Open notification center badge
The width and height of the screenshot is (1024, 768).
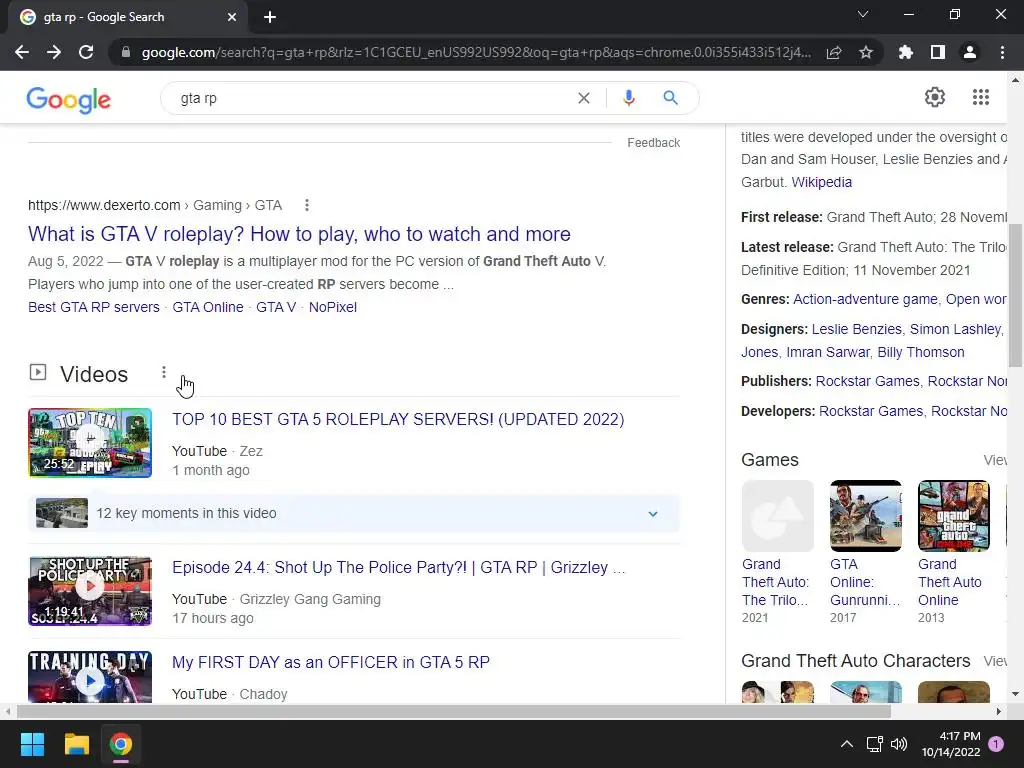click(996, 744)
